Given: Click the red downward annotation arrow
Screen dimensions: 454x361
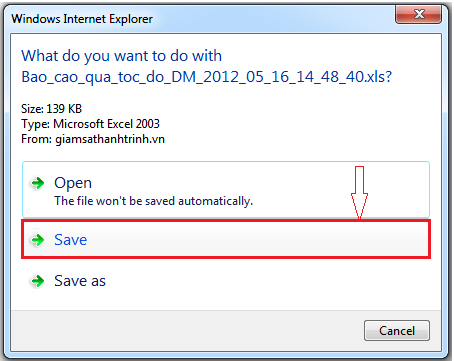Looking at the screenshot, I should point(359,192).
